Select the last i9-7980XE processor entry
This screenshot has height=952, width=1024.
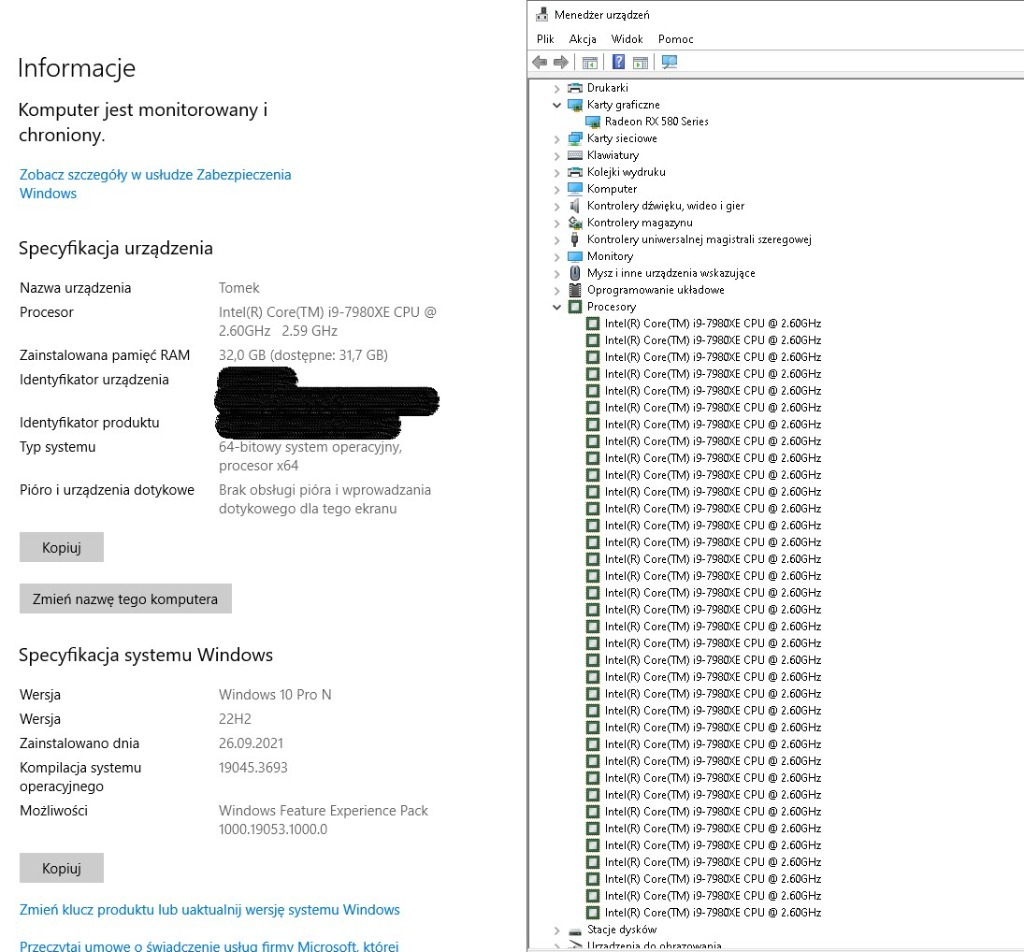(x=712, y=913)
